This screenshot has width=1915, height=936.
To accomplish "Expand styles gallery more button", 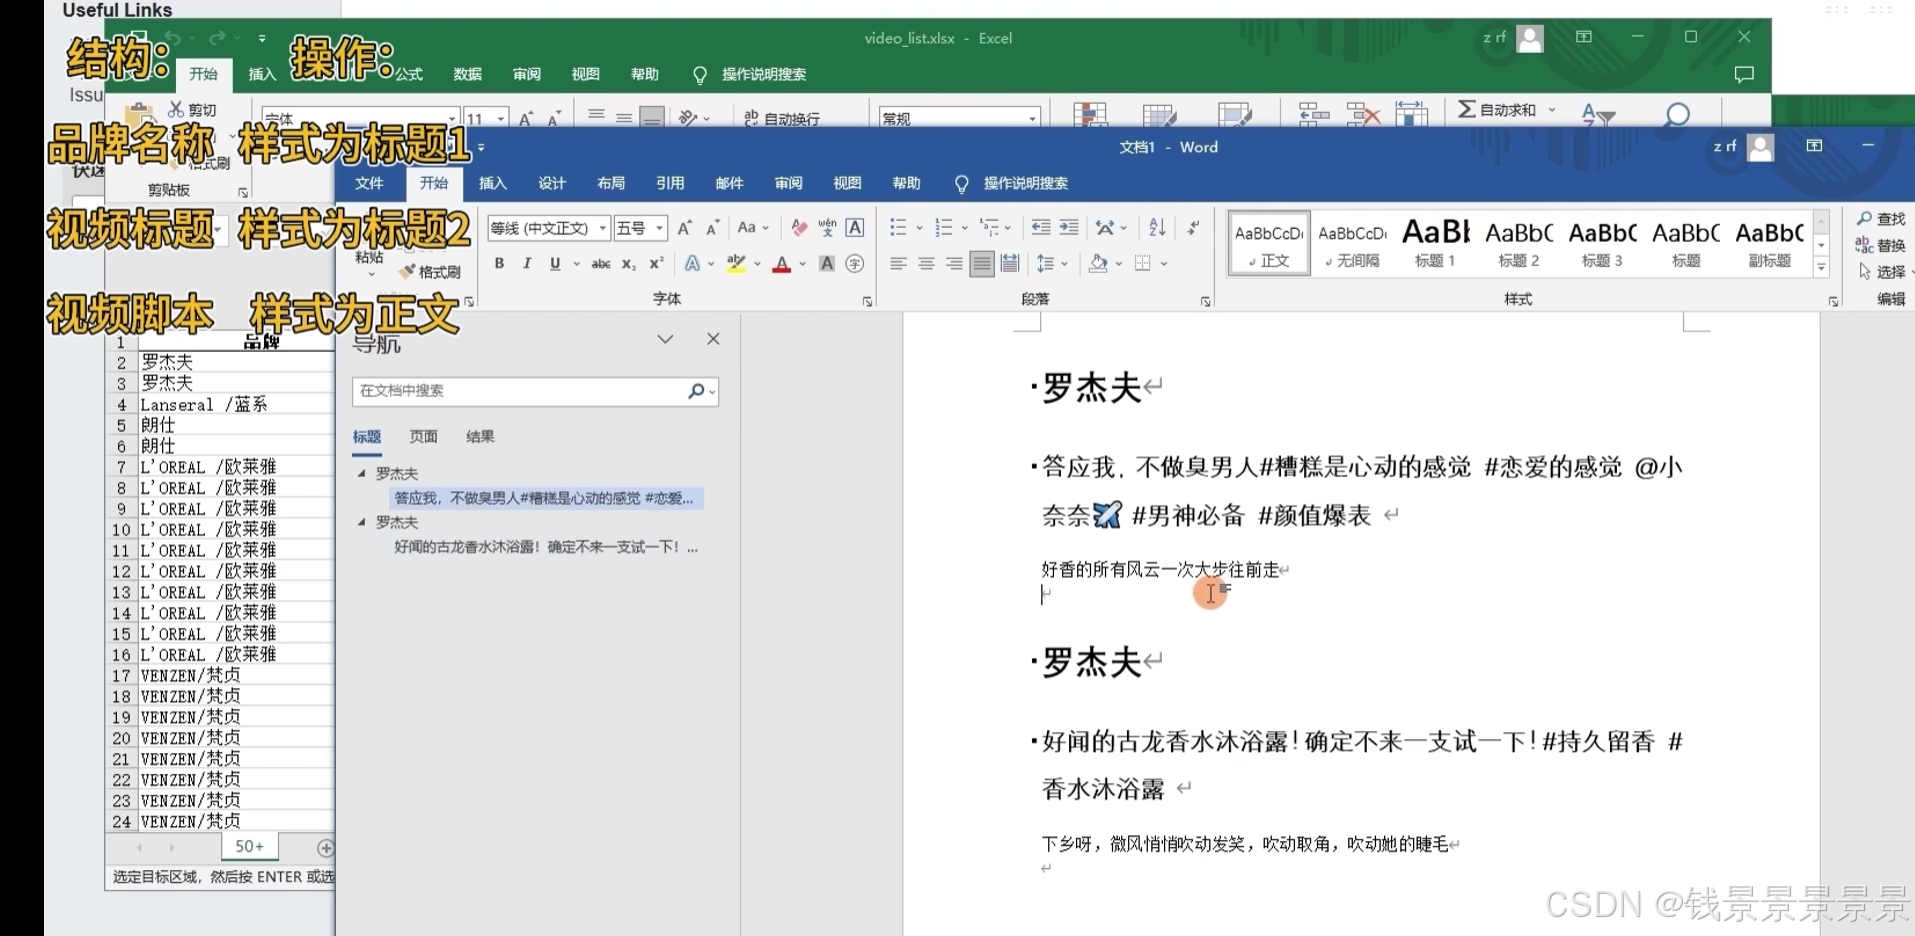I will point(1821,268).
